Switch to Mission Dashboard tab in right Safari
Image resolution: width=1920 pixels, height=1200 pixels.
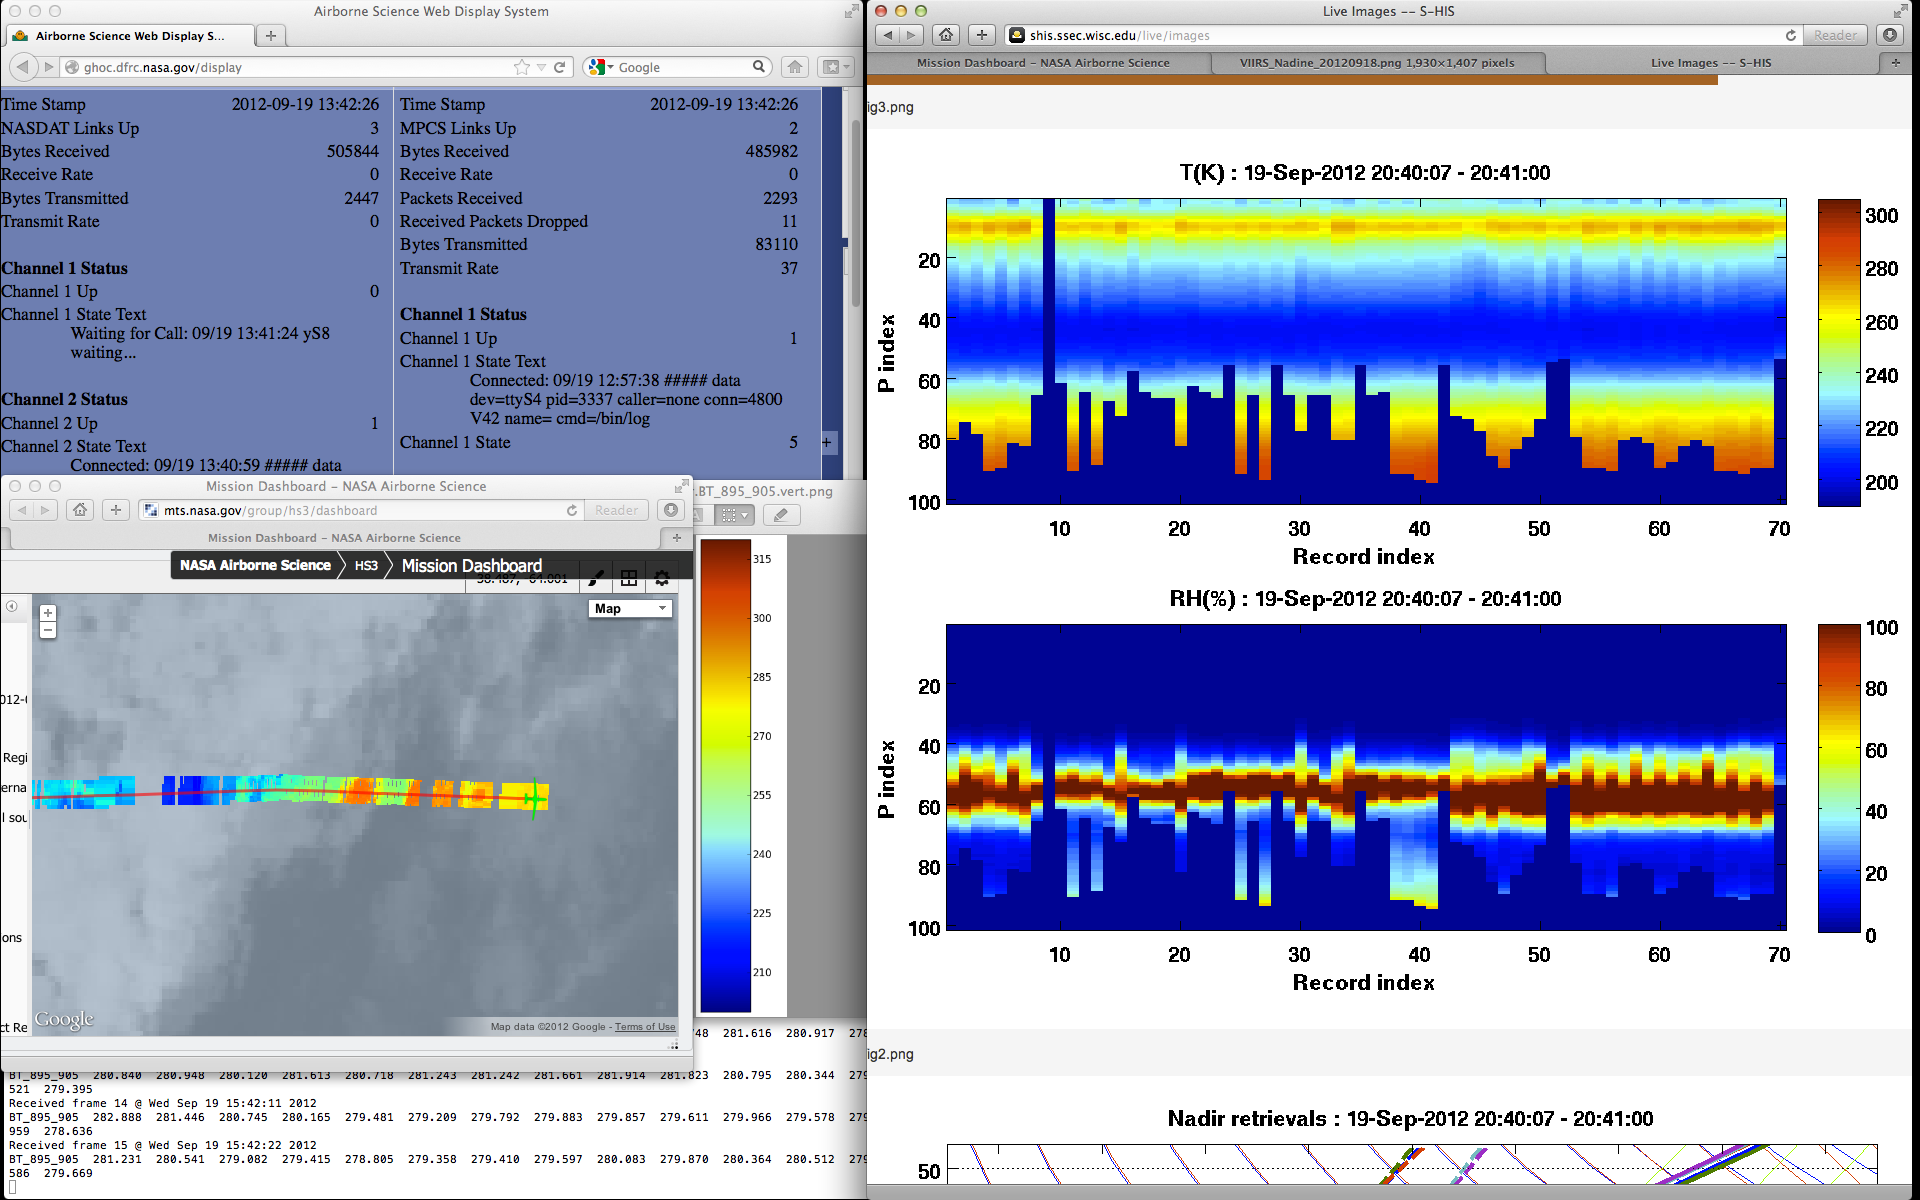1042,62
